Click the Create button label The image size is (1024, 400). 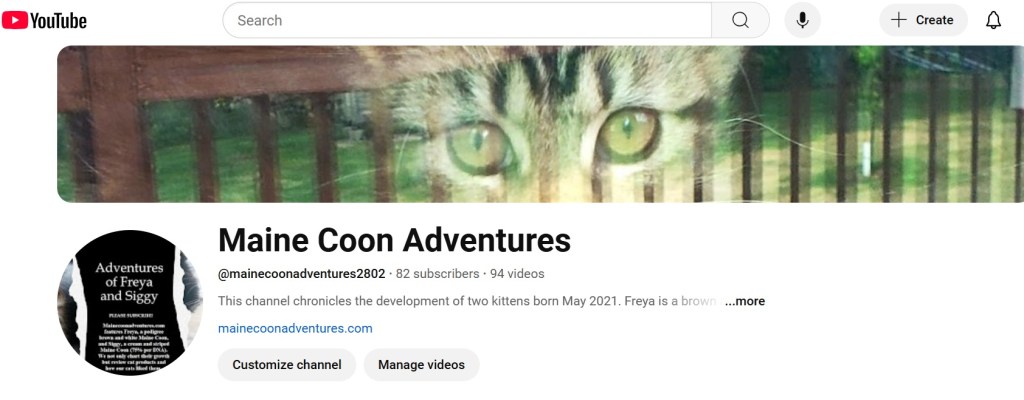pyautogui.click(x=935, y=20)
